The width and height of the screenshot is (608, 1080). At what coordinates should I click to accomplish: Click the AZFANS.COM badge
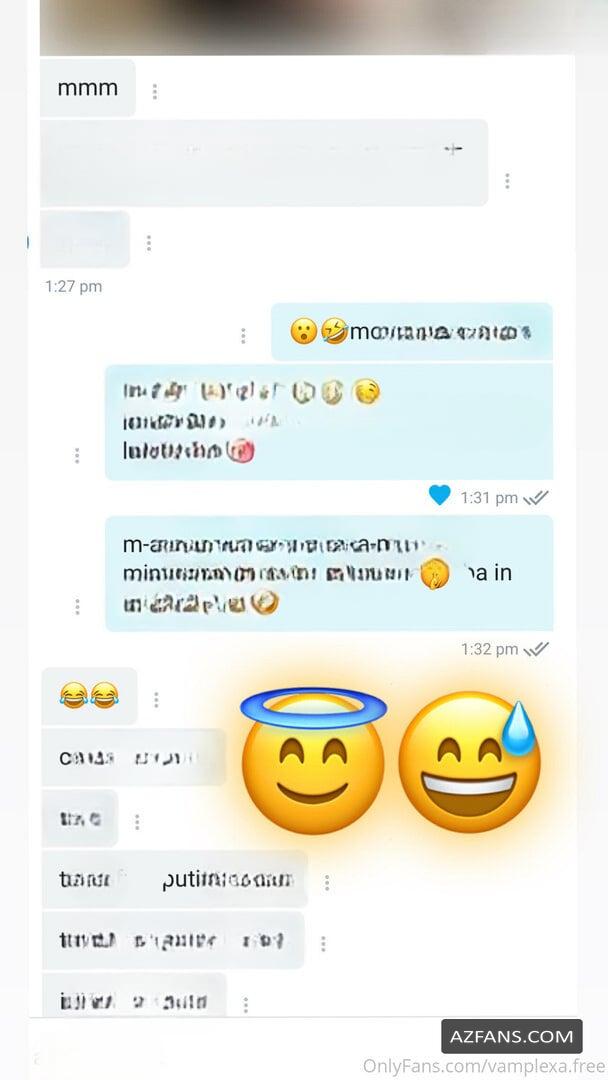[512, 1036]
